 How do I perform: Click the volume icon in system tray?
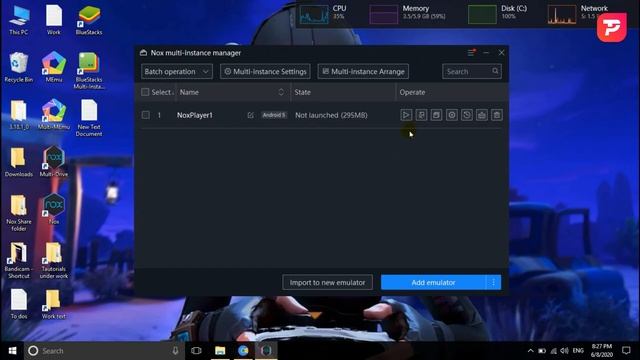[x=564, y=351]
